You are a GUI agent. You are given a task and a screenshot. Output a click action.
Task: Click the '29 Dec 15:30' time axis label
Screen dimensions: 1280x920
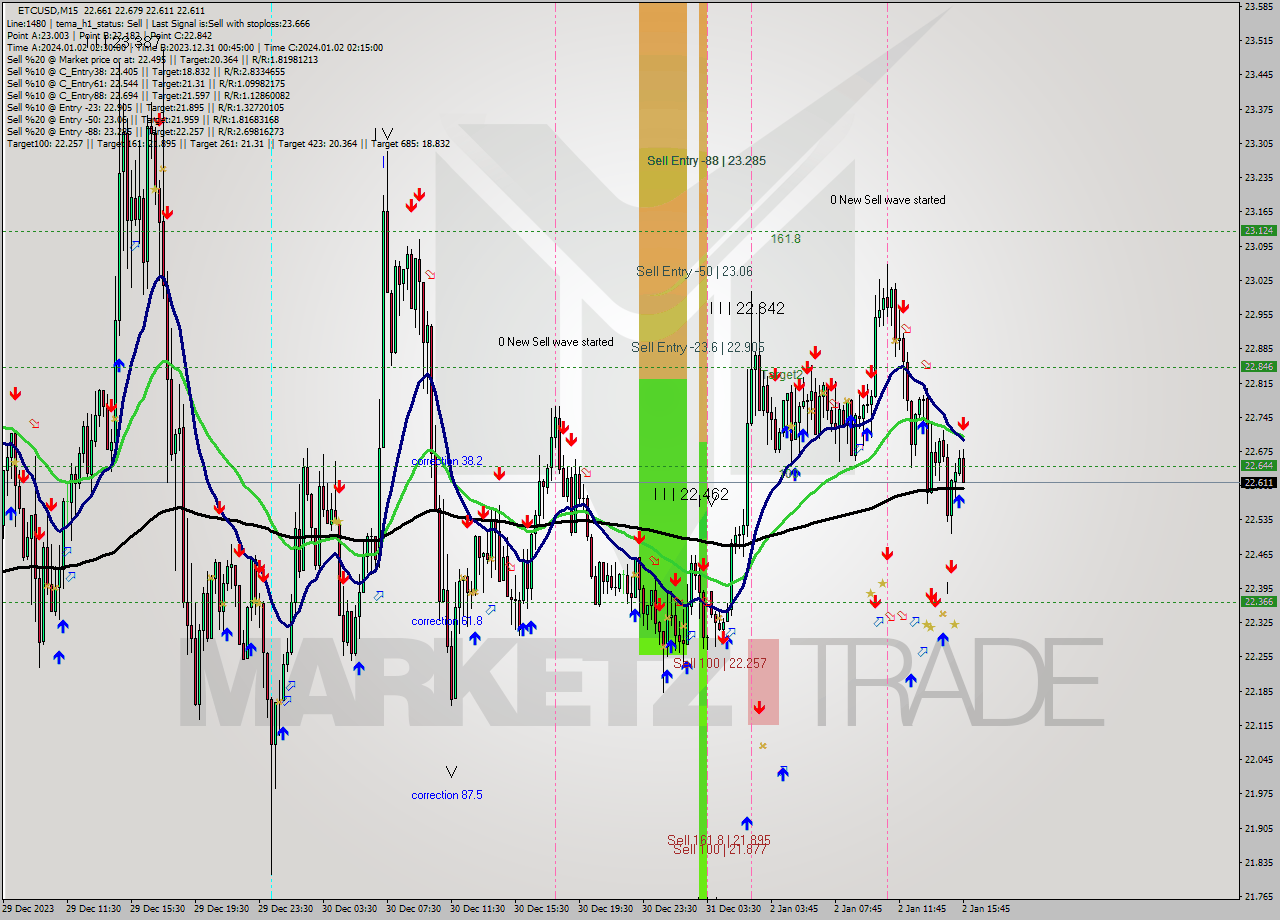156,909
